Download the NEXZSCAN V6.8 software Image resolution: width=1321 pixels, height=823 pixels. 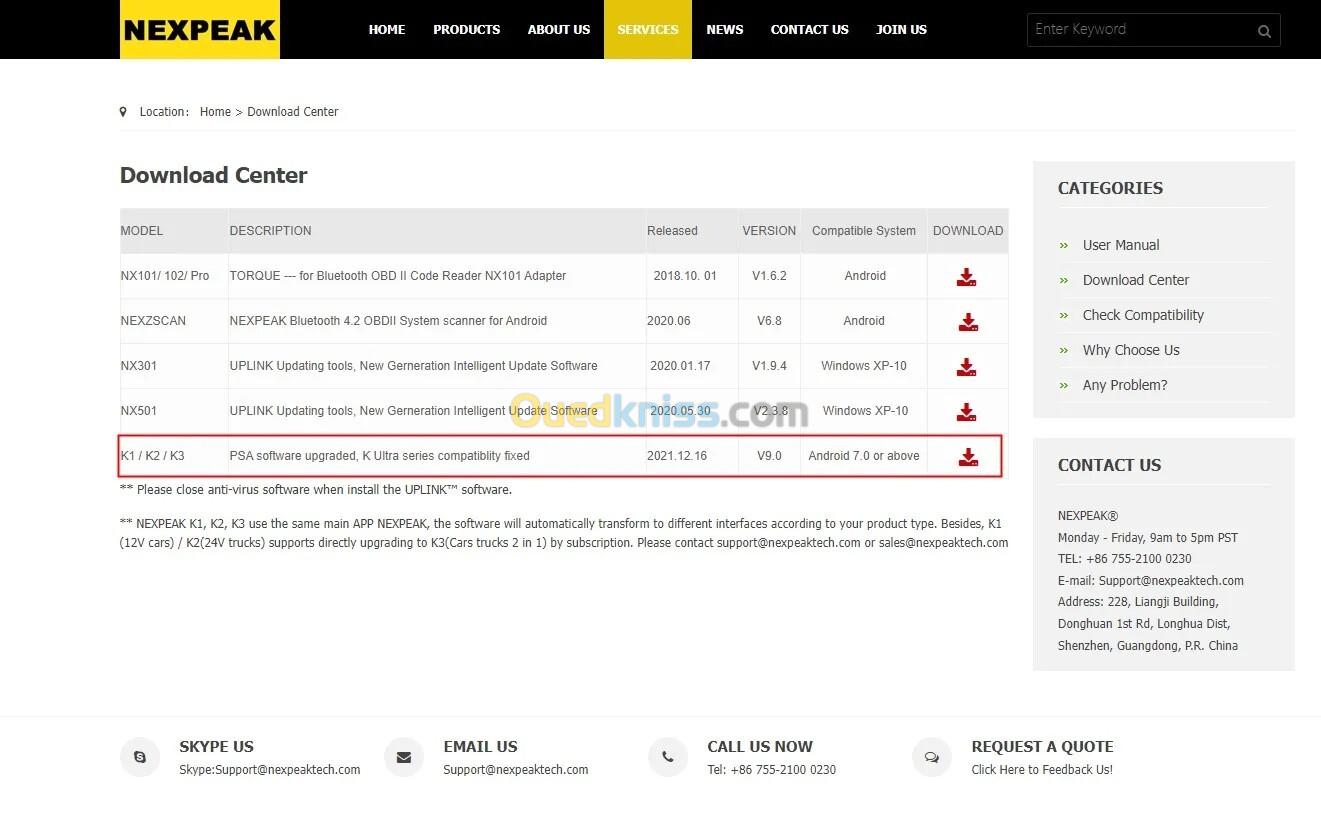pyautogui.click(x=967, y=322)
